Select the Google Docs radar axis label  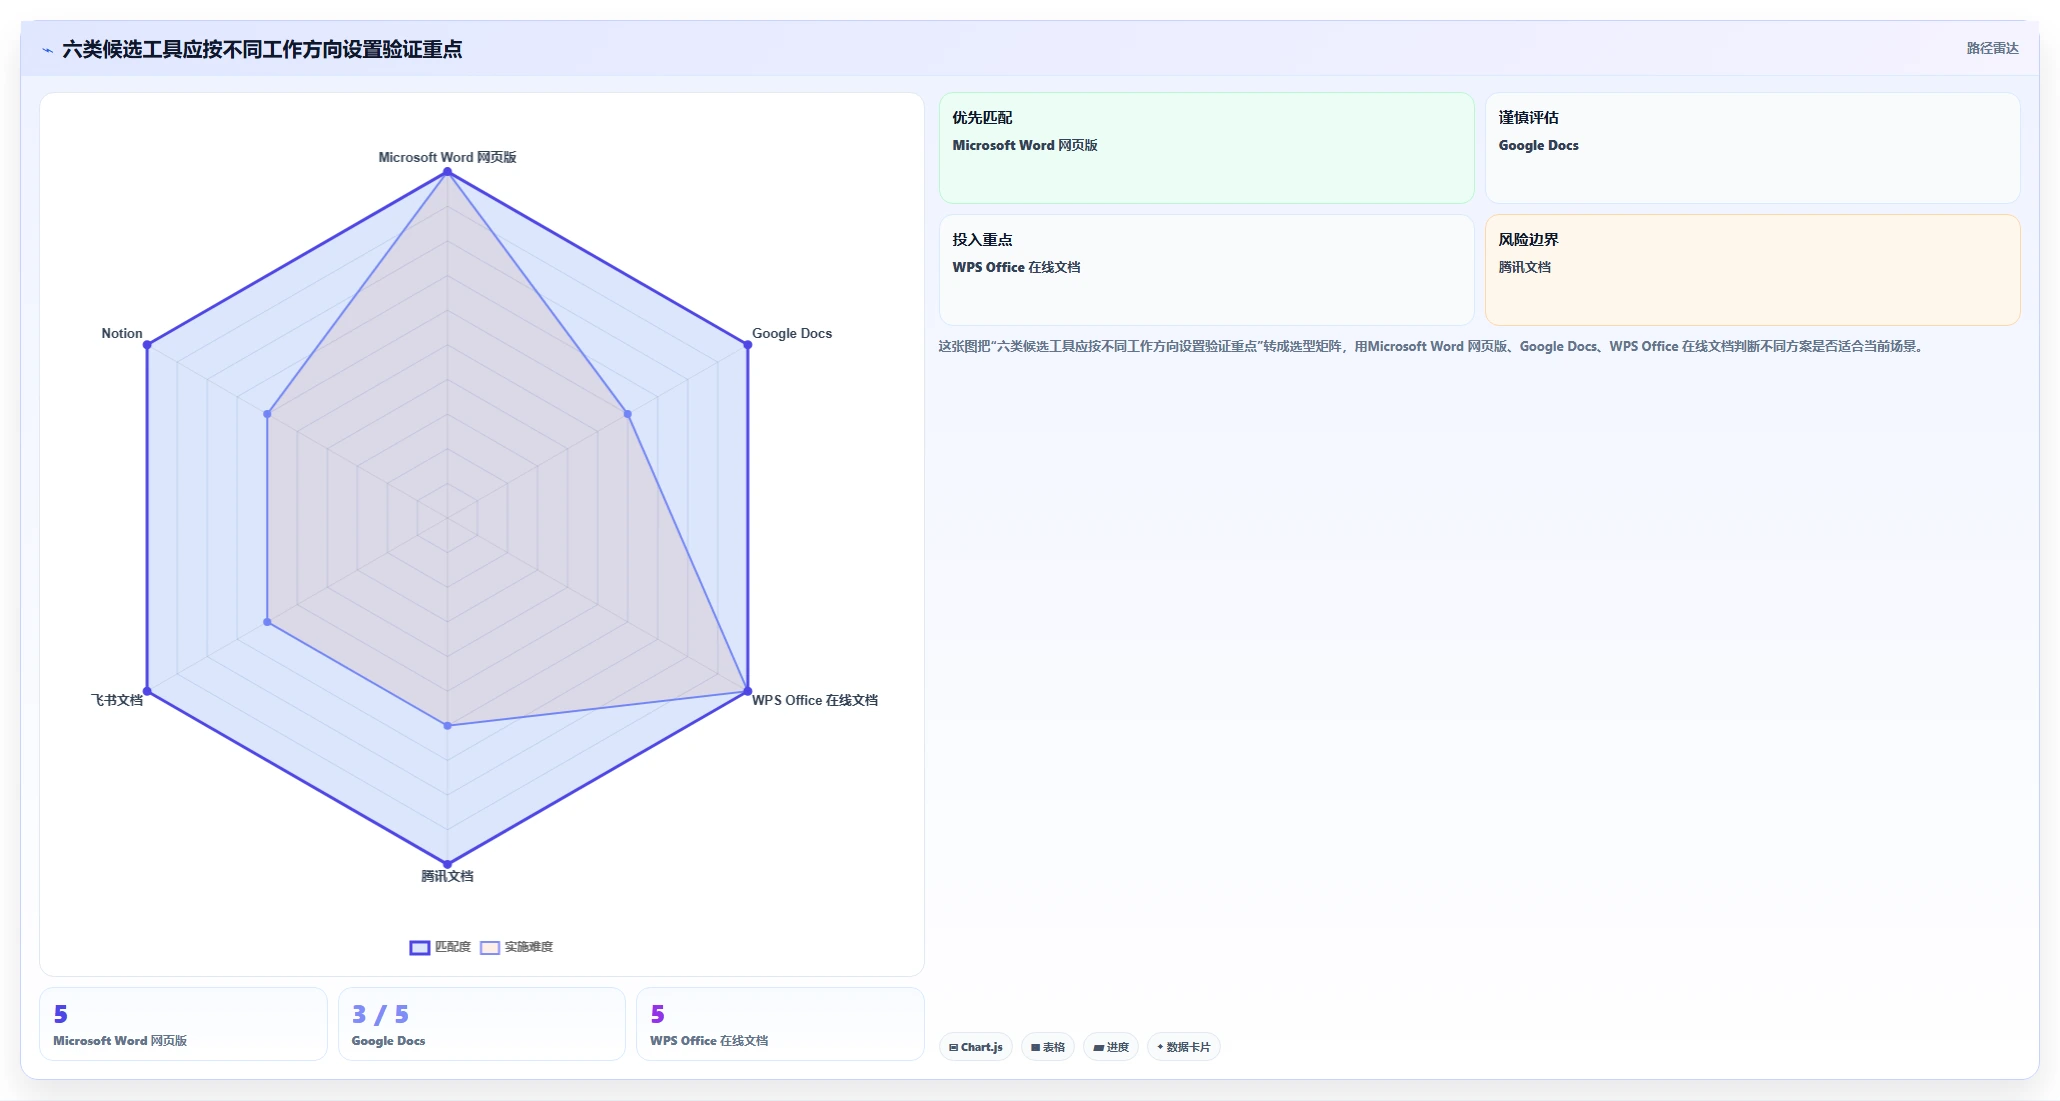tap(792, 333)
